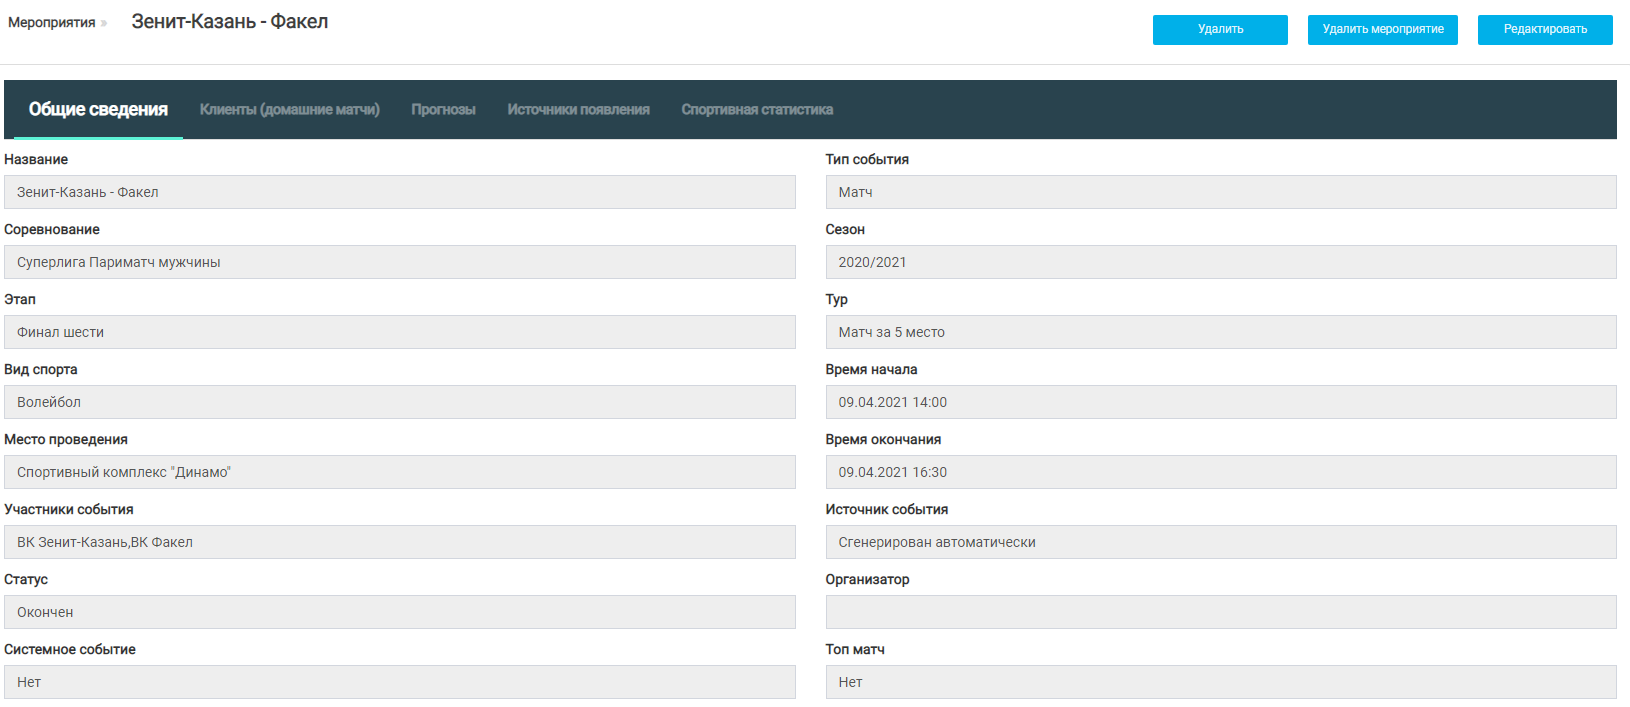Click the Сезон field showing 2020/2021
The image size is (1630, 707).
[1220, 262]
